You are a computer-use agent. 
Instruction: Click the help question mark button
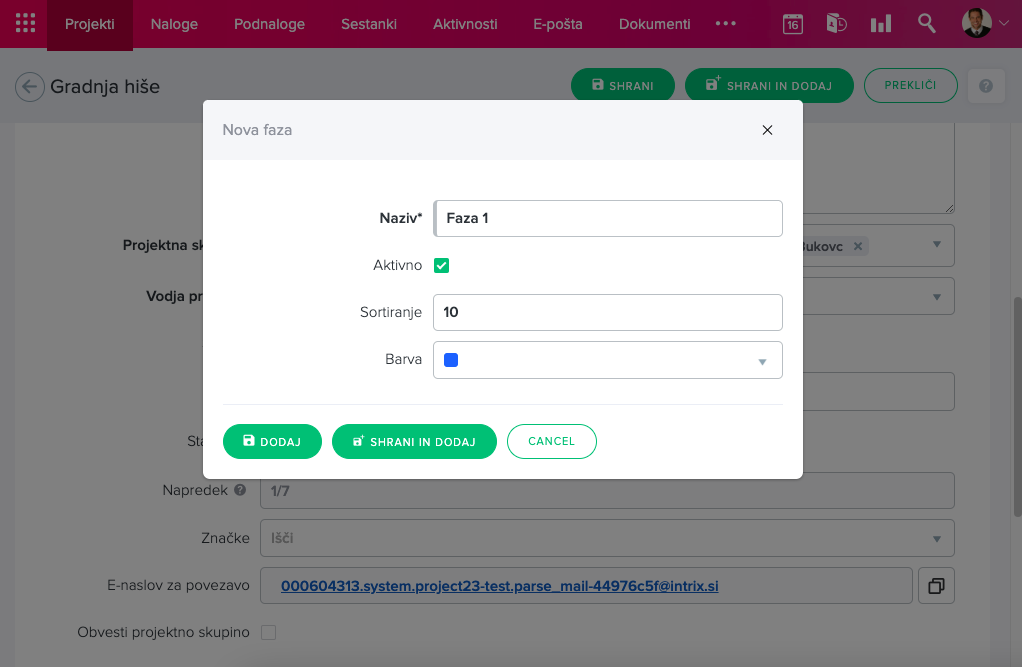pos(986,86)
